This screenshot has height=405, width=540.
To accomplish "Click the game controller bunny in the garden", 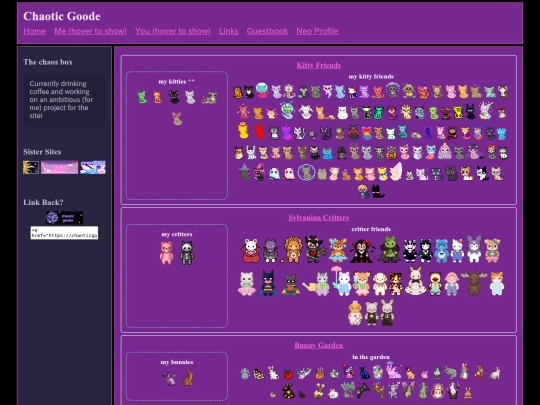I will coord(363,391).
